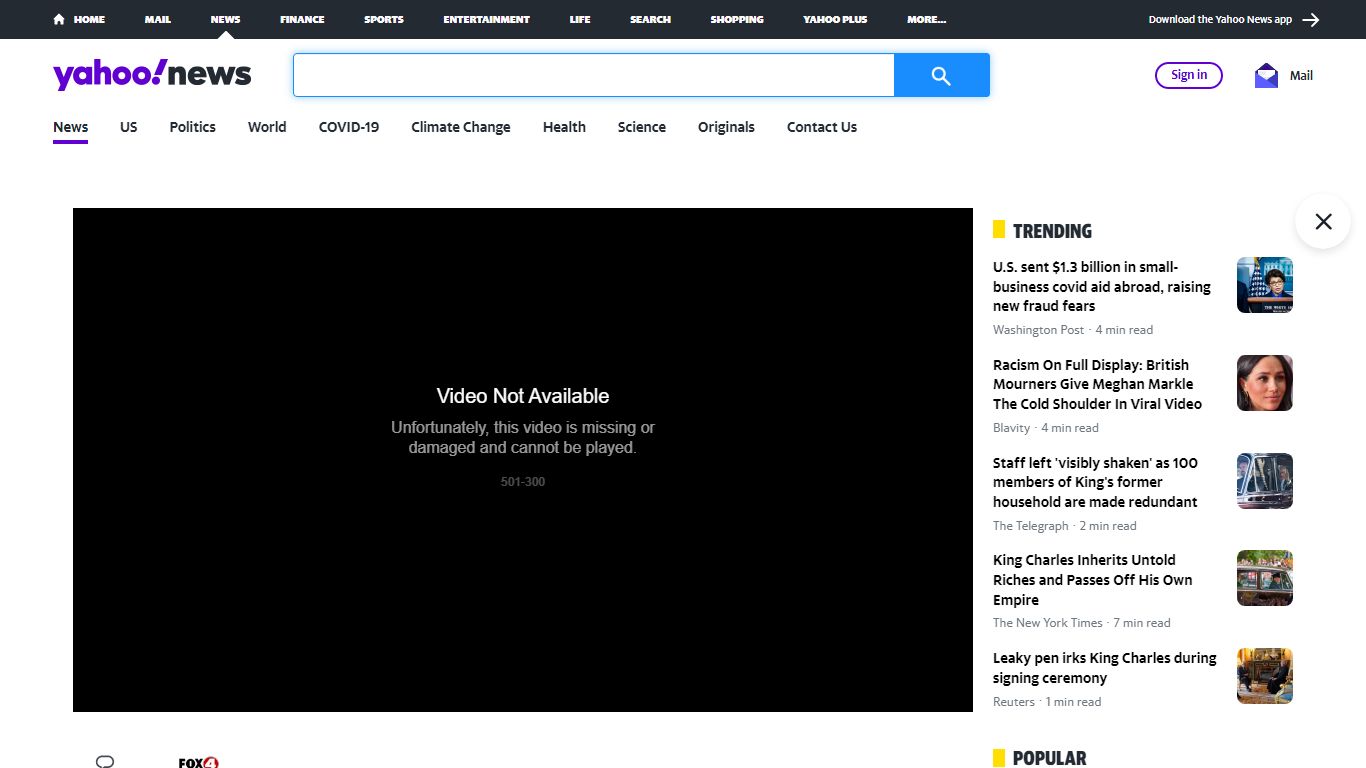This screenshot has height=768, width=1366.
Task: Switch to the World tab
Action: 267,127
